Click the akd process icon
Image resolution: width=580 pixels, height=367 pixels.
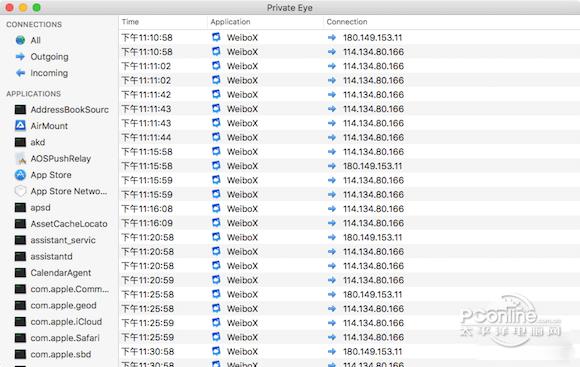coord(20,142)
